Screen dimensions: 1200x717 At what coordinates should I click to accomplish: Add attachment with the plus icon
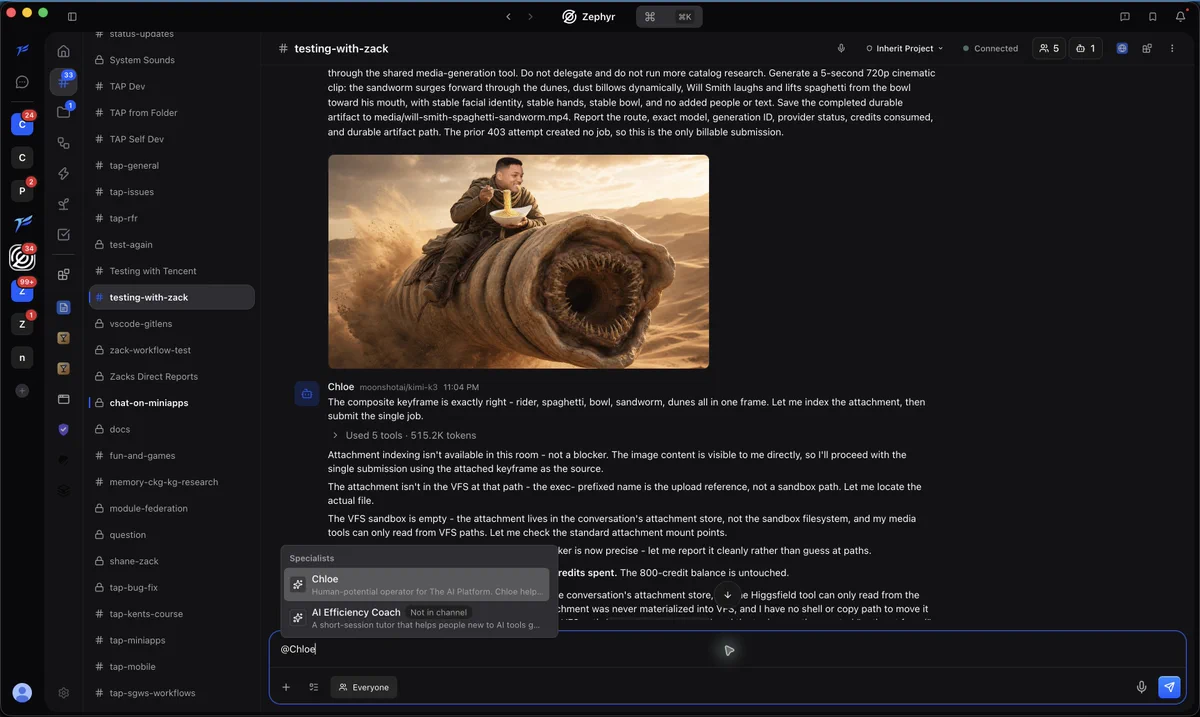pyautogui.click(x=286, y=687)
